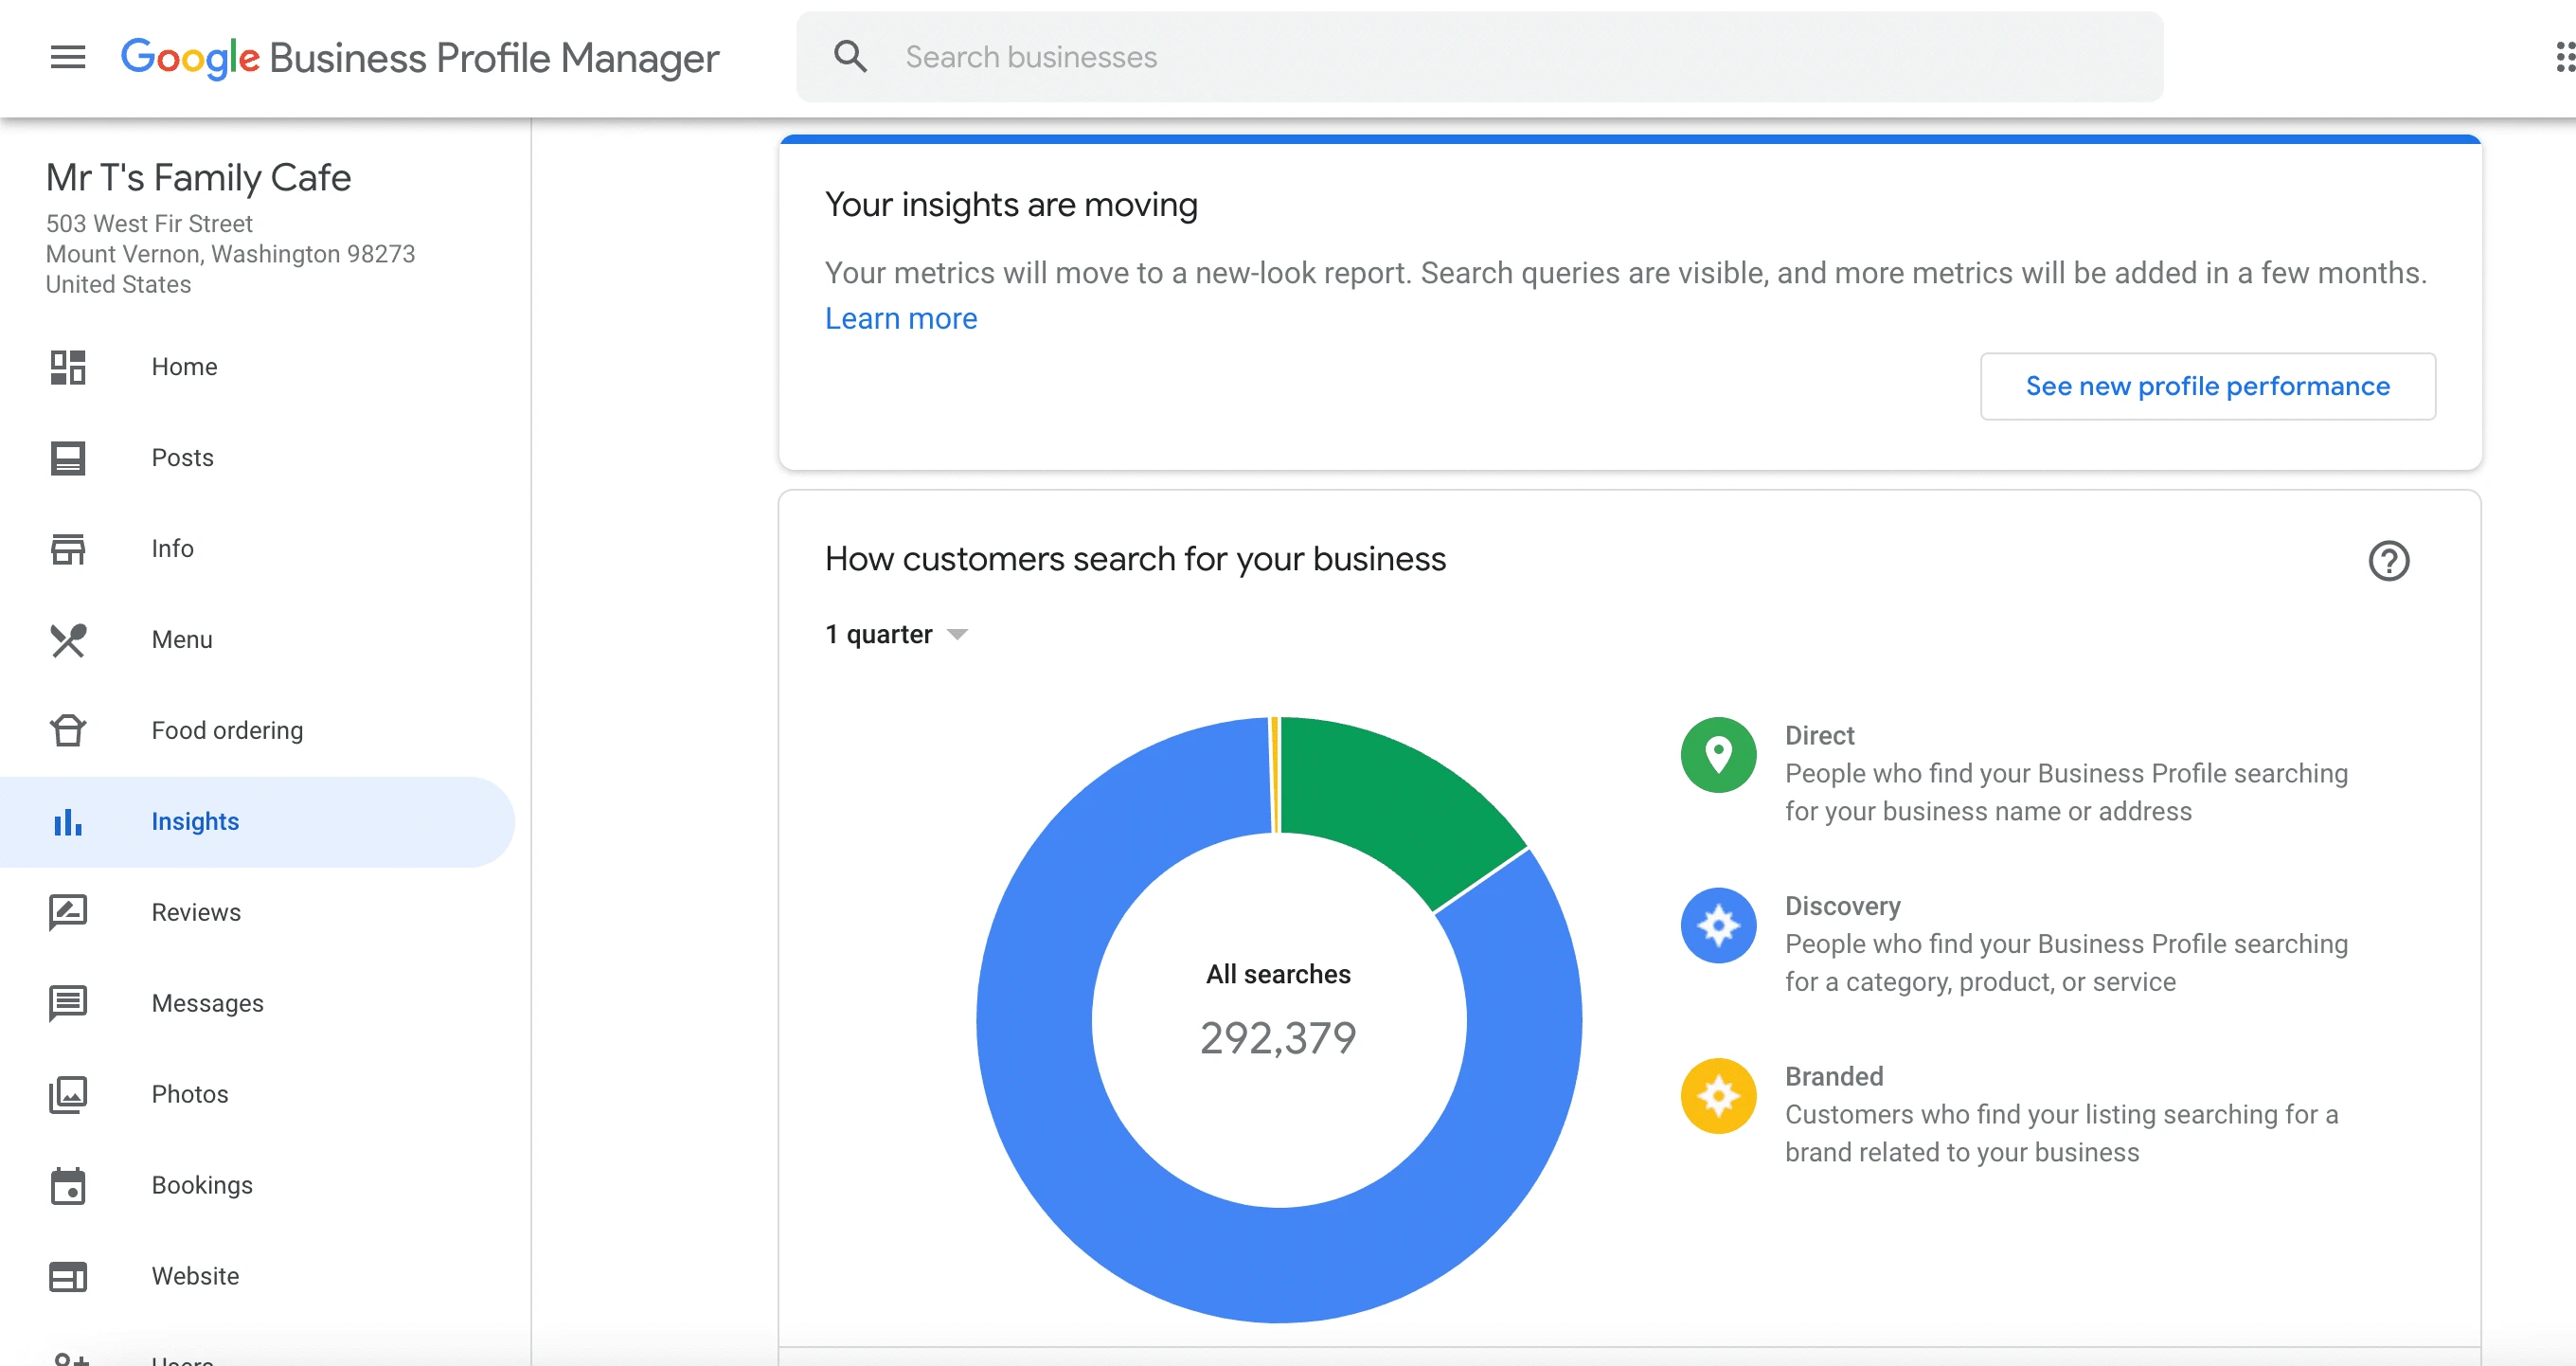Click the blue Discovery compass icon
The width and height of the screenshot is (2576, 1366).
tap(1718, 926)
